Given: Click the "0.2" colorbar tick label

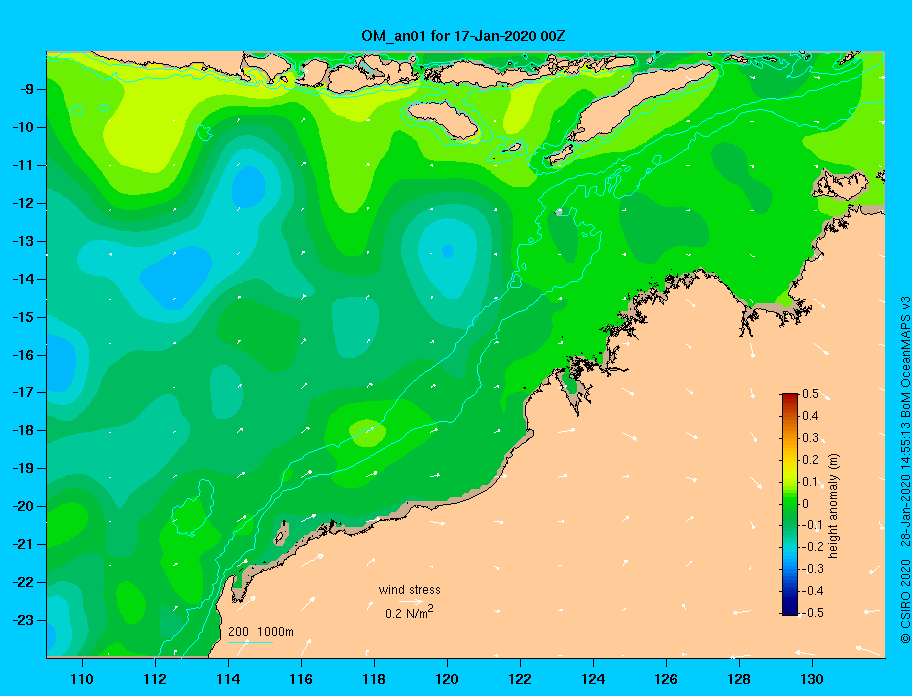Looking at the screenshot, I should tap(810, 460).
